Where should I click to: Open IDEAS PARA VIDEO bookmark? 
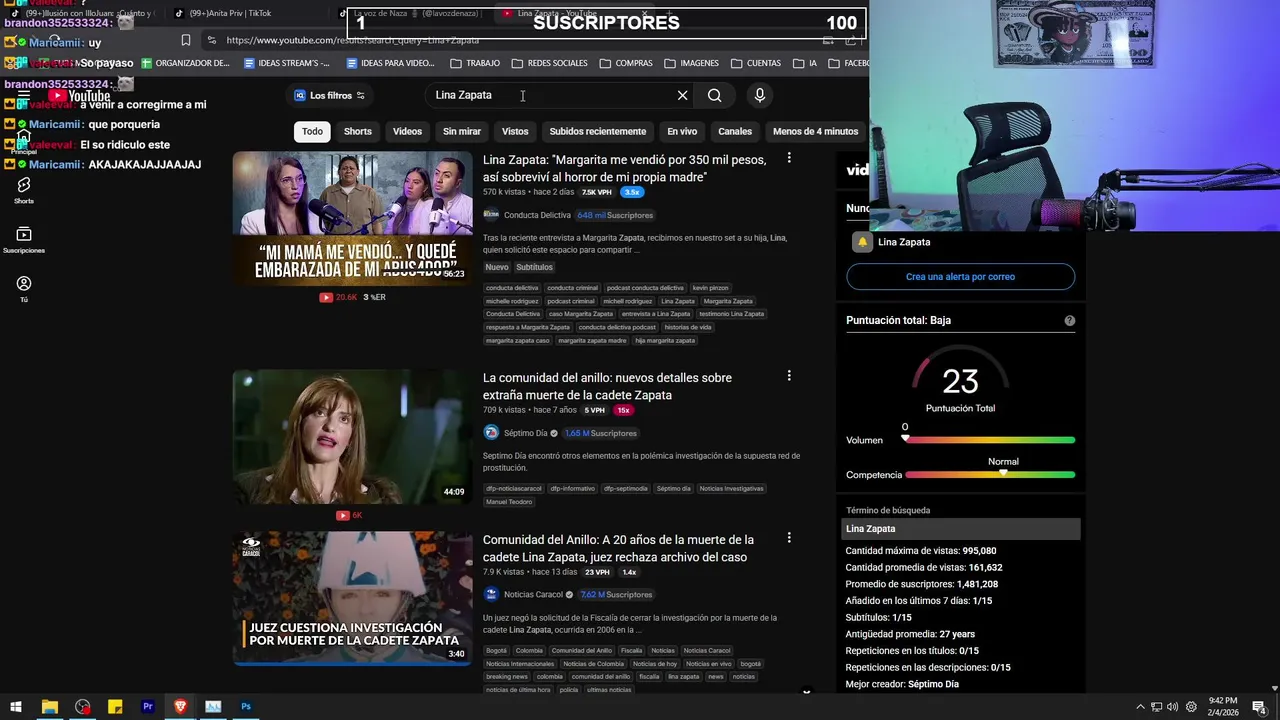point(390,63)
